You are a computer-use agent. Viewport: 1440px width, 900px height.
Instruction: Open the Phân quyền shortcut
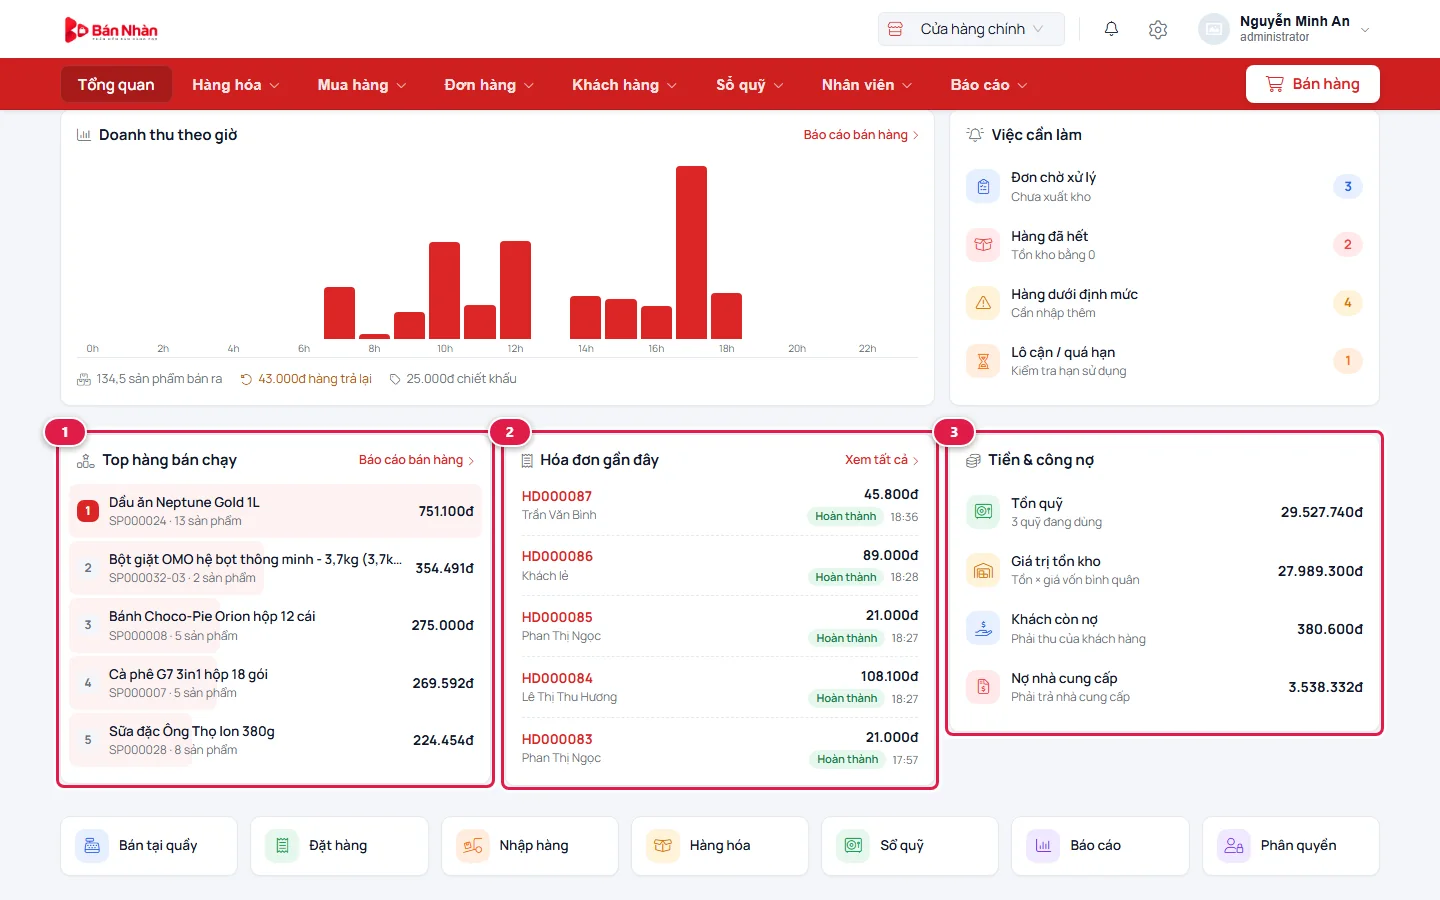(x=1291, y=846)
